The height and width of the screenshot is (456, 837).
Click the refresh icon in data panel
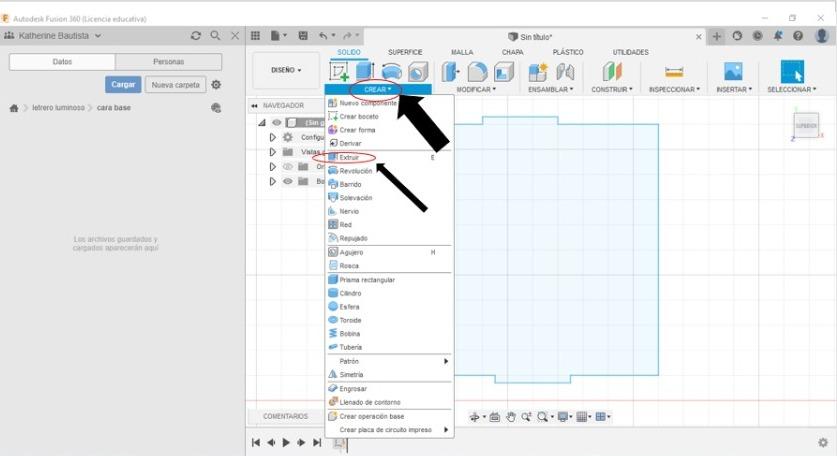pos(196,36)
